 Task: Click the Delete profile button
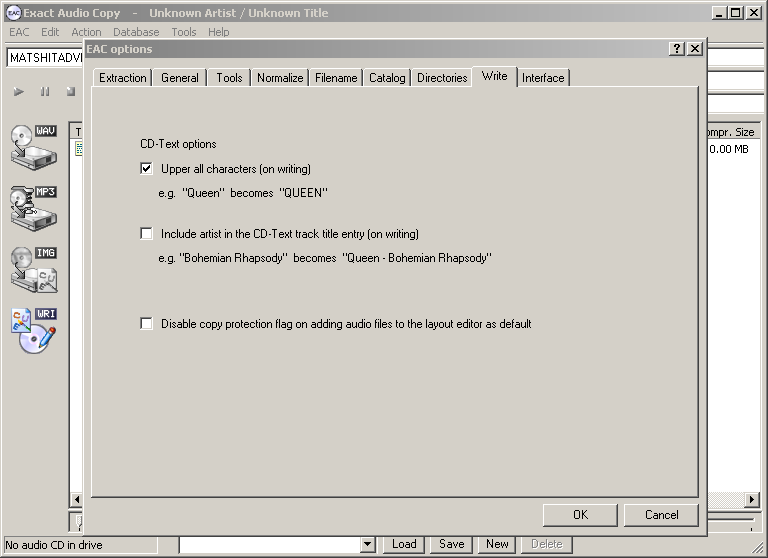(x=547, y=544)
